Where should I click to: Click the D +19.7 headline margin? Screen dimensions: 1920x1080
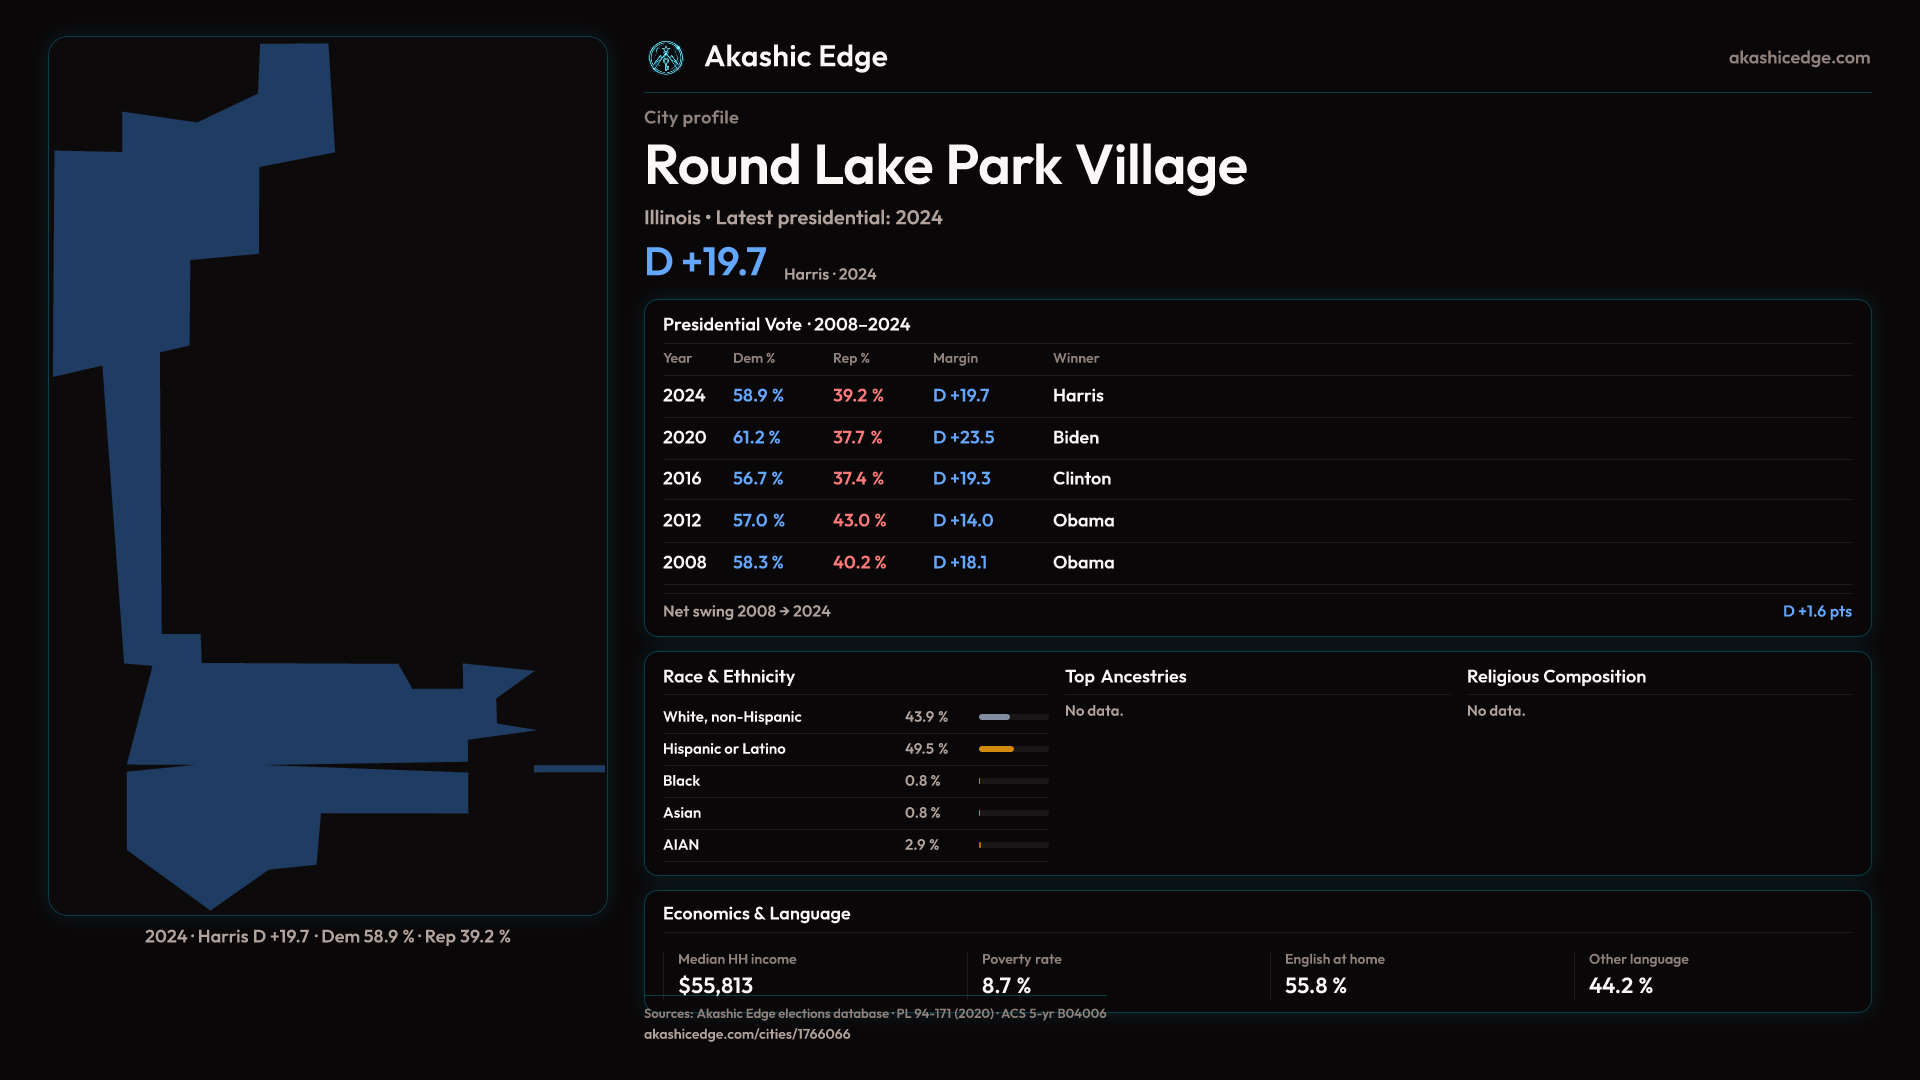tap(705, 262)
